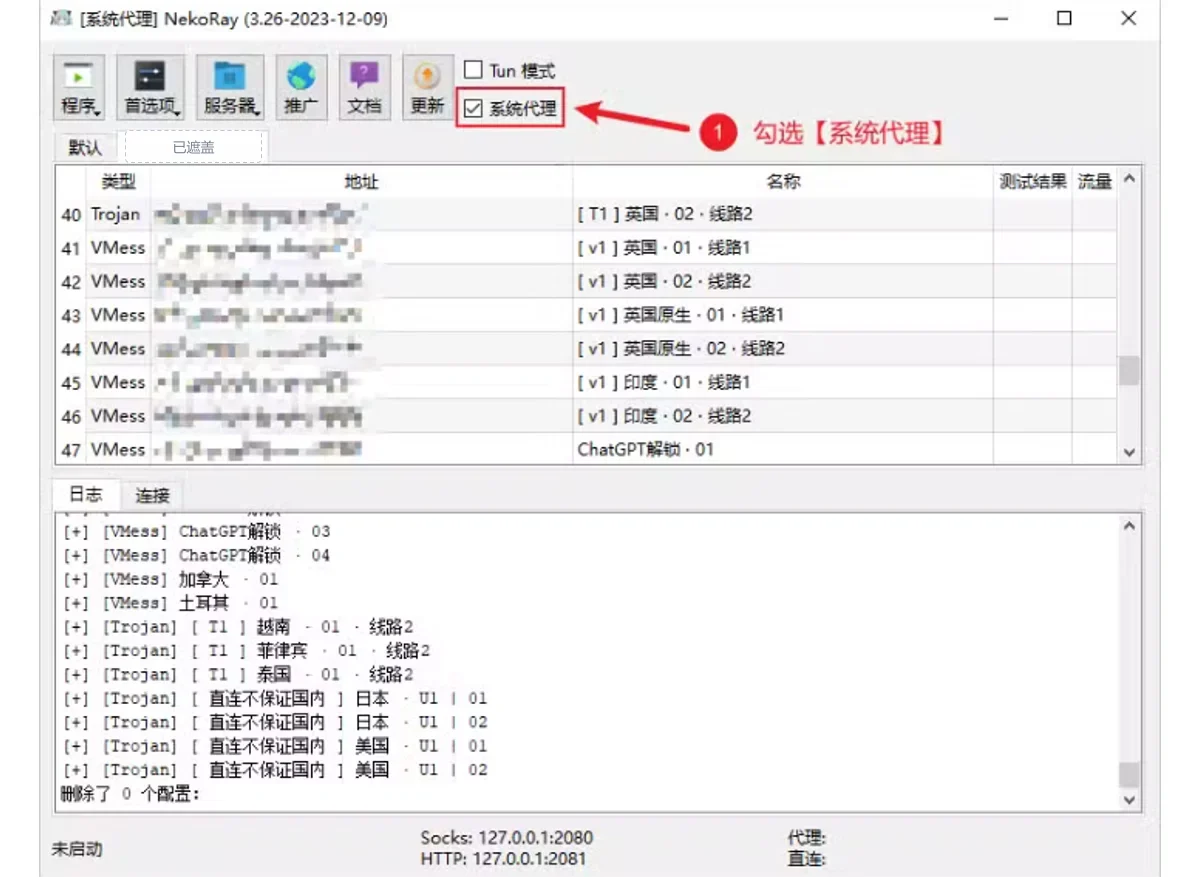Viewport: 1200px width, 877px height.
Task: Sort by the 类型 column header
Action: [118, 182]
